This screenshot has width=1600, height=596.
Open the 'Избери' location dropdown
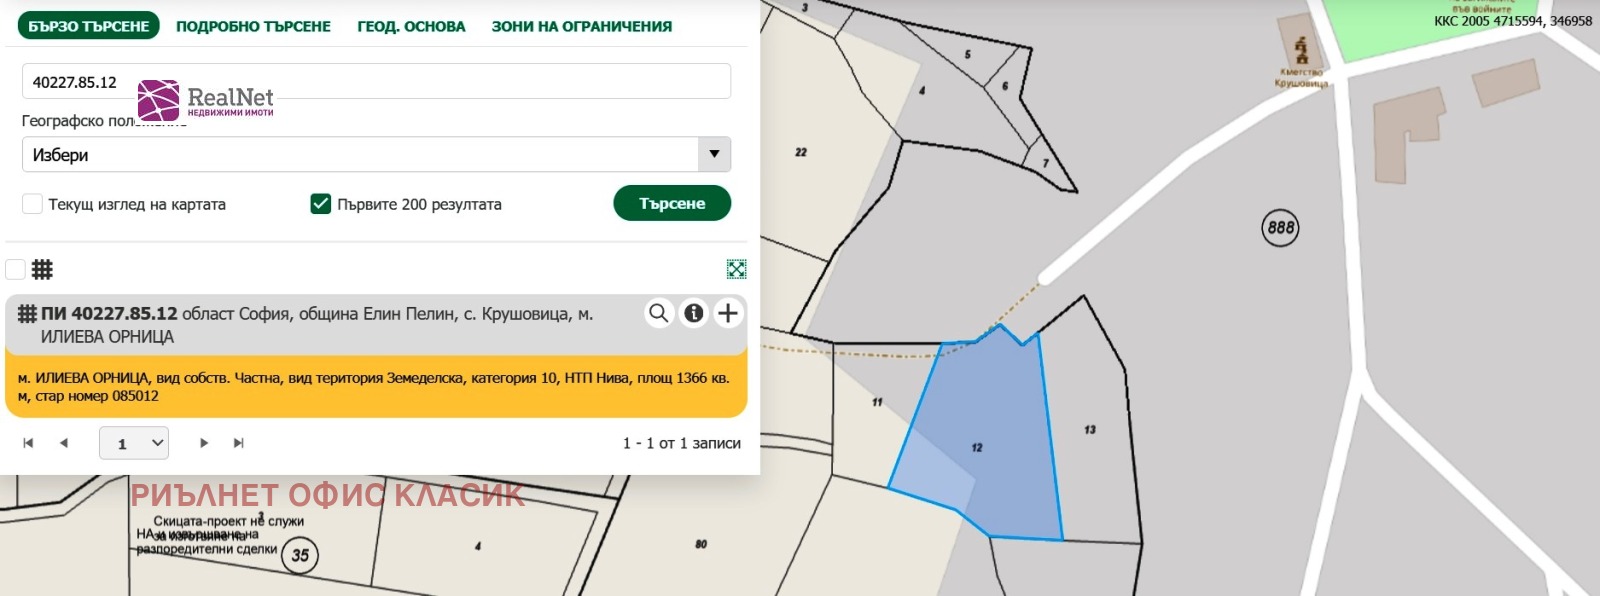point(376,155)
